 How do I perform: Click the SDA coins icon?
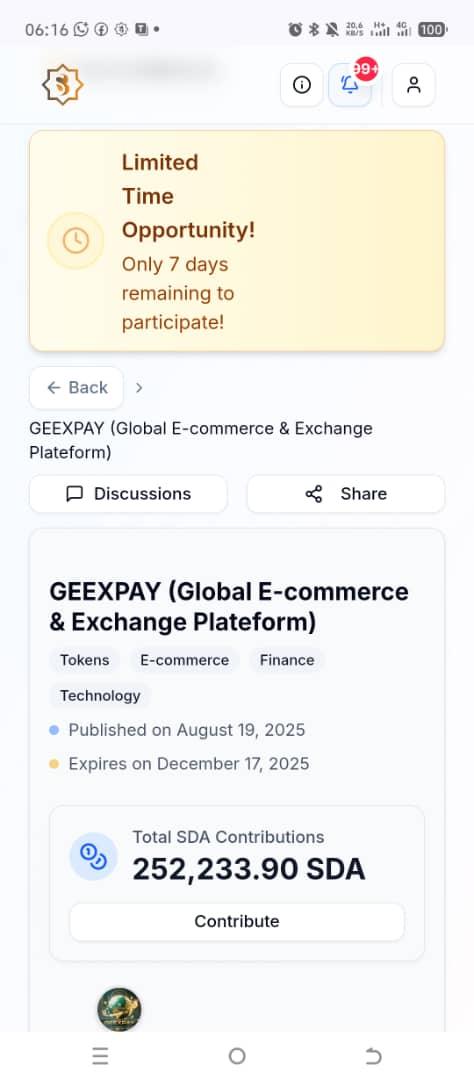[x=94, y=856]
